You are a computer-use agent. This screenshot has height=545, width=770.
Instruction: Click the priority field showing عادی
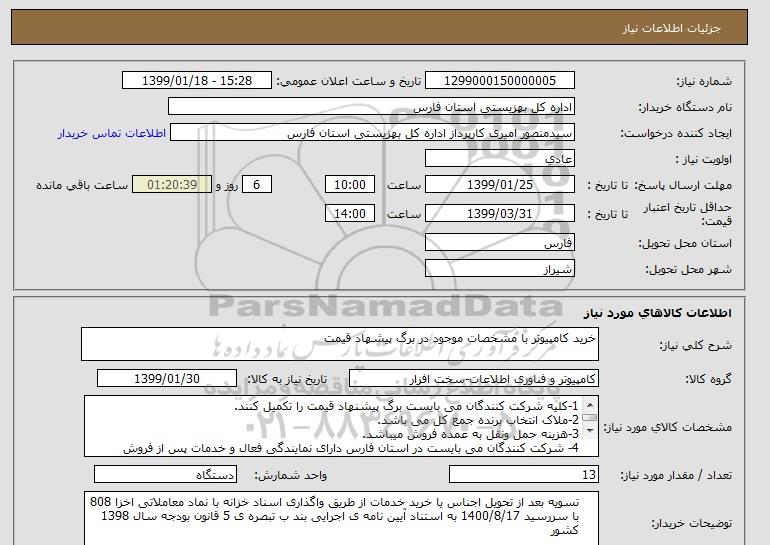coord(499,159)
